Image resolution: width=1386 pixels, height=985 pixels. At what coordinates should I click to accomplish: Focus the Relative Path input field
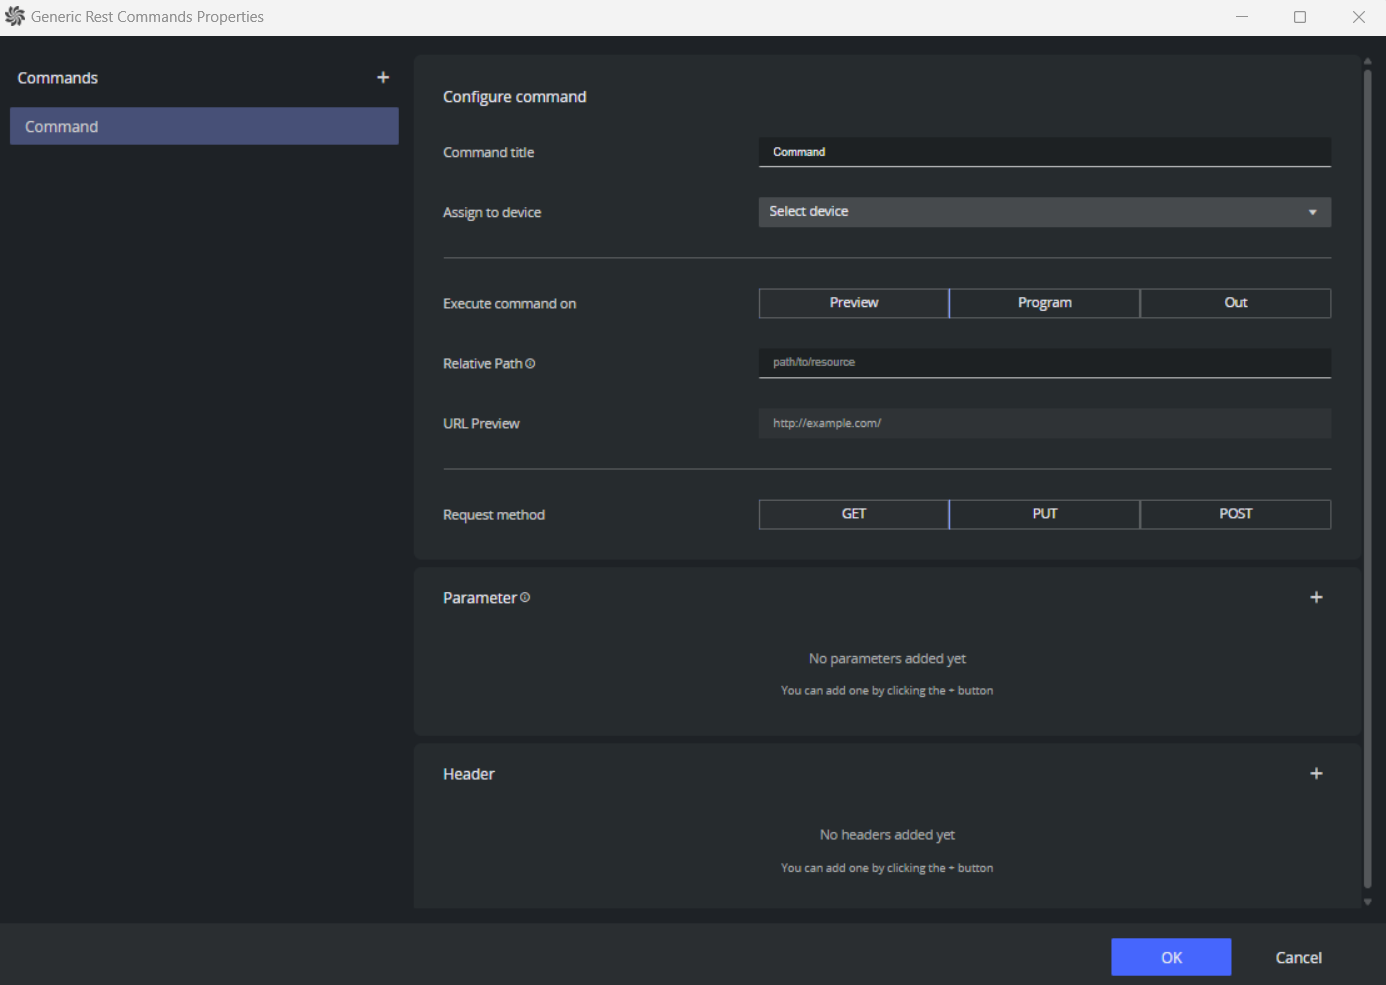pos(1044,363)
